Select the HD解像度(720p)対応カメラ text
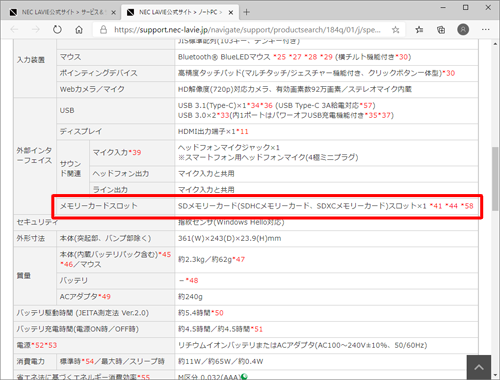The image size is (500, 380). pos(225,89)
